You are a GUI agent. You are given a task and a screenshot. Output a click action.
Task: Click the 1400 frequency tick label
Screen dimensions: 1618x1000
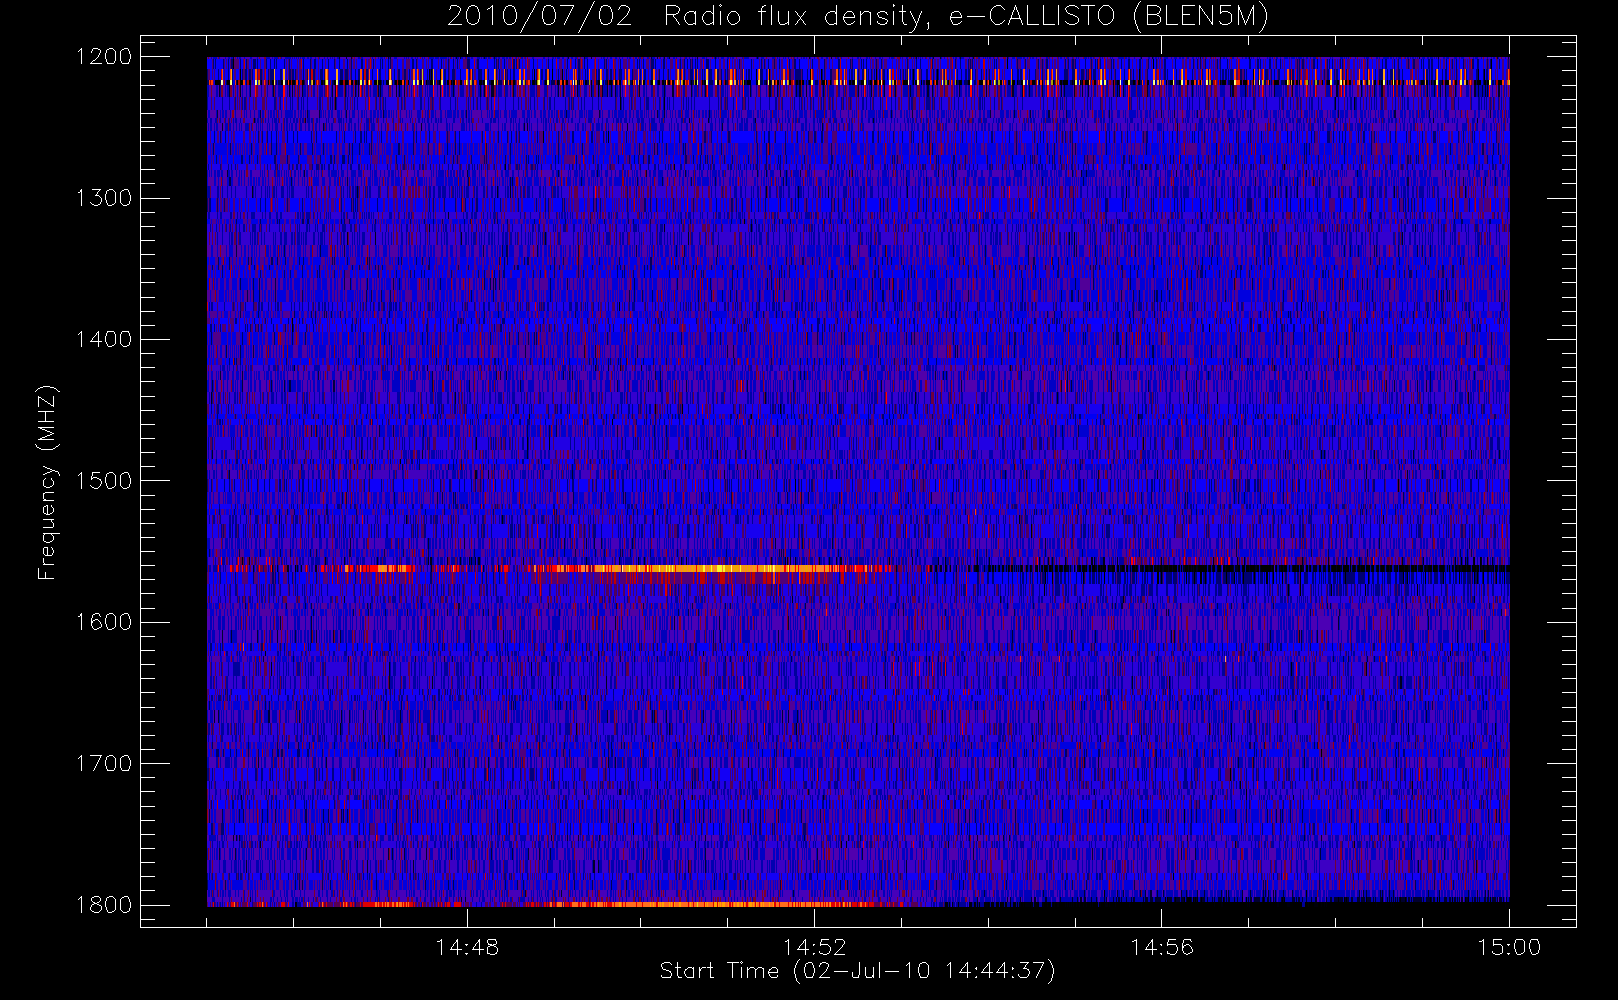click(104, 339)
